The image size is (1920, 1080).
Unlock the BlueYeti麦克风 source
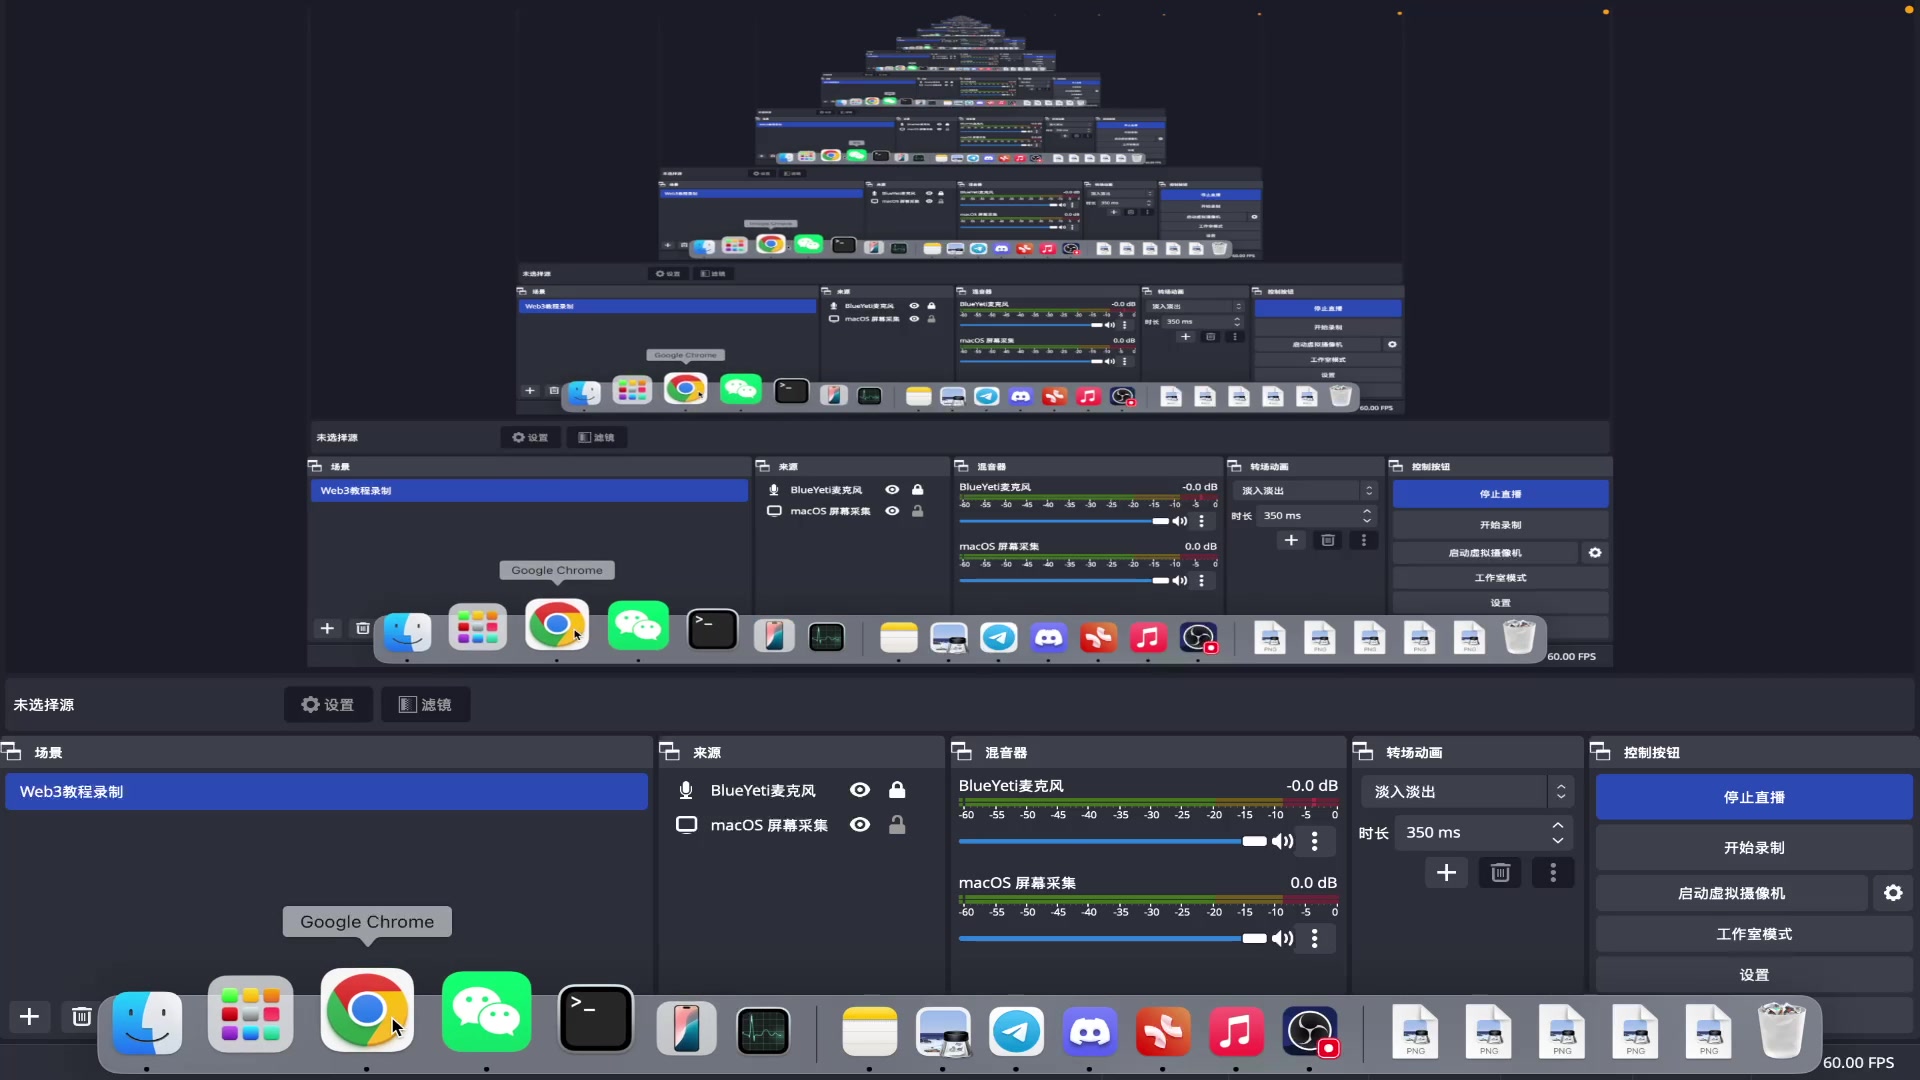897,790
